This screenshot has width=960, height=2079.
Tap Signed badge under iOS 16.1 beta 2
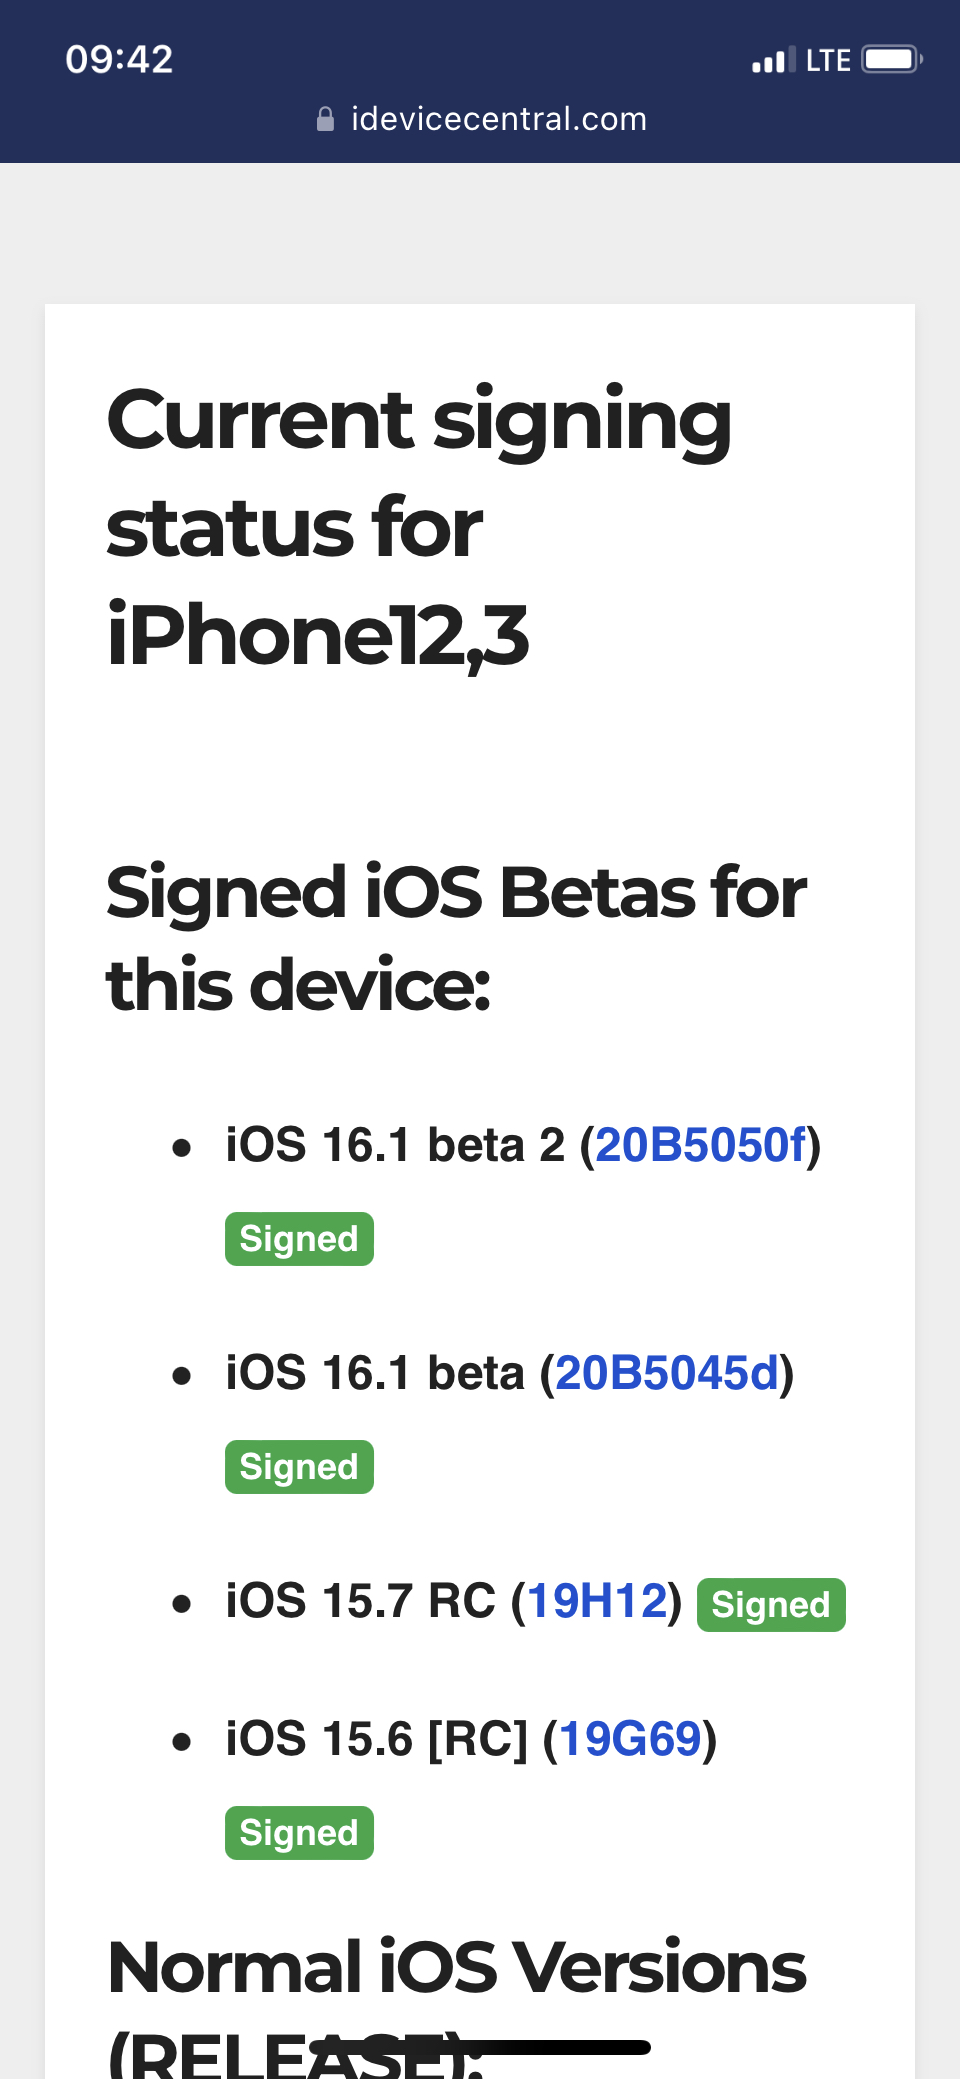tap(299, 1239)
